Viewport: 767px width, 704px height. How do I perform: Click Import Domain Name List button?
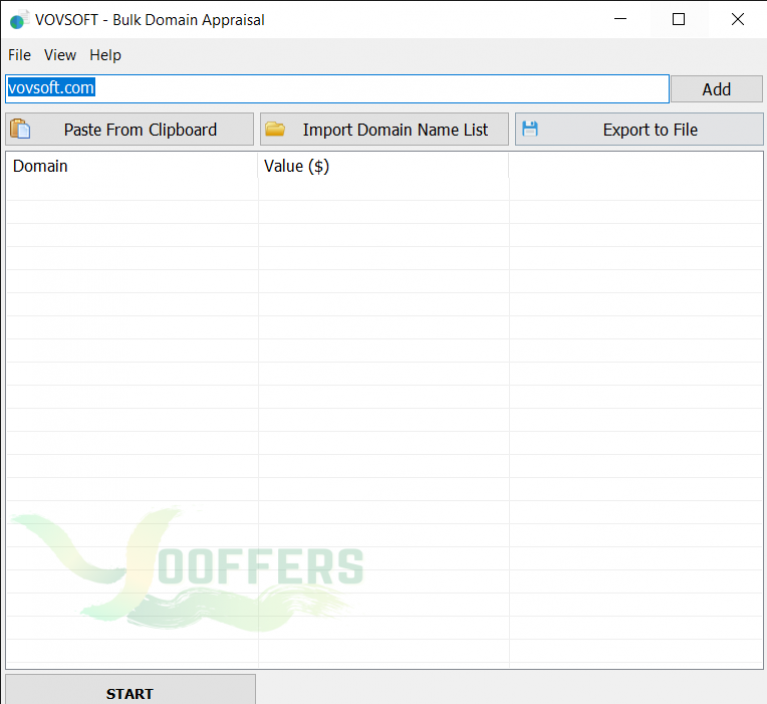384,130
